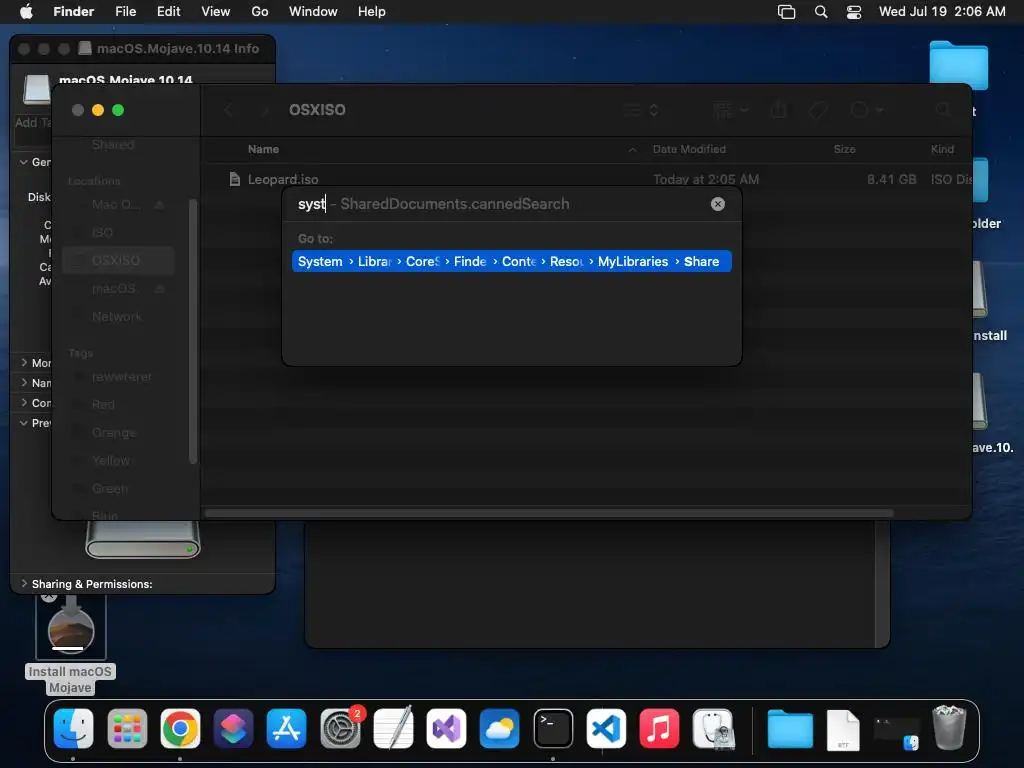Sort by the Name column header
The width and height of the screenshot is (1024, 768).
(x=263, y=149)
